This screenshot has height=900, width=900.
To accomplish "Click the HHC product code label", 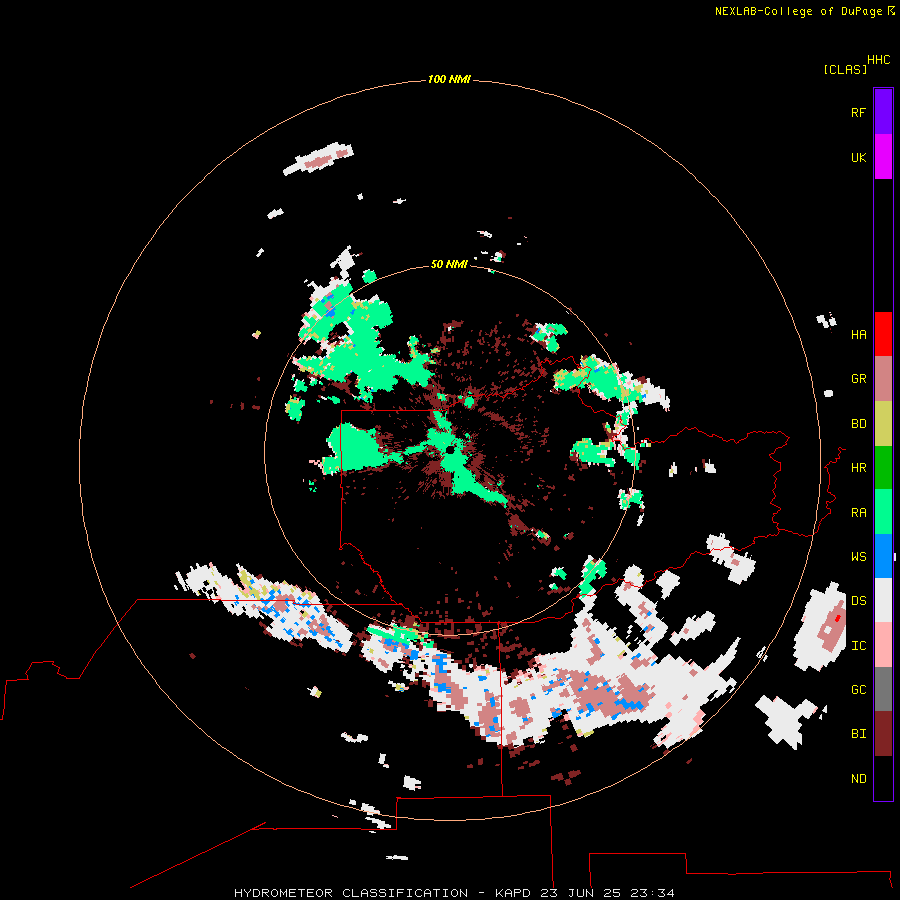I will (x=879, y=60).
